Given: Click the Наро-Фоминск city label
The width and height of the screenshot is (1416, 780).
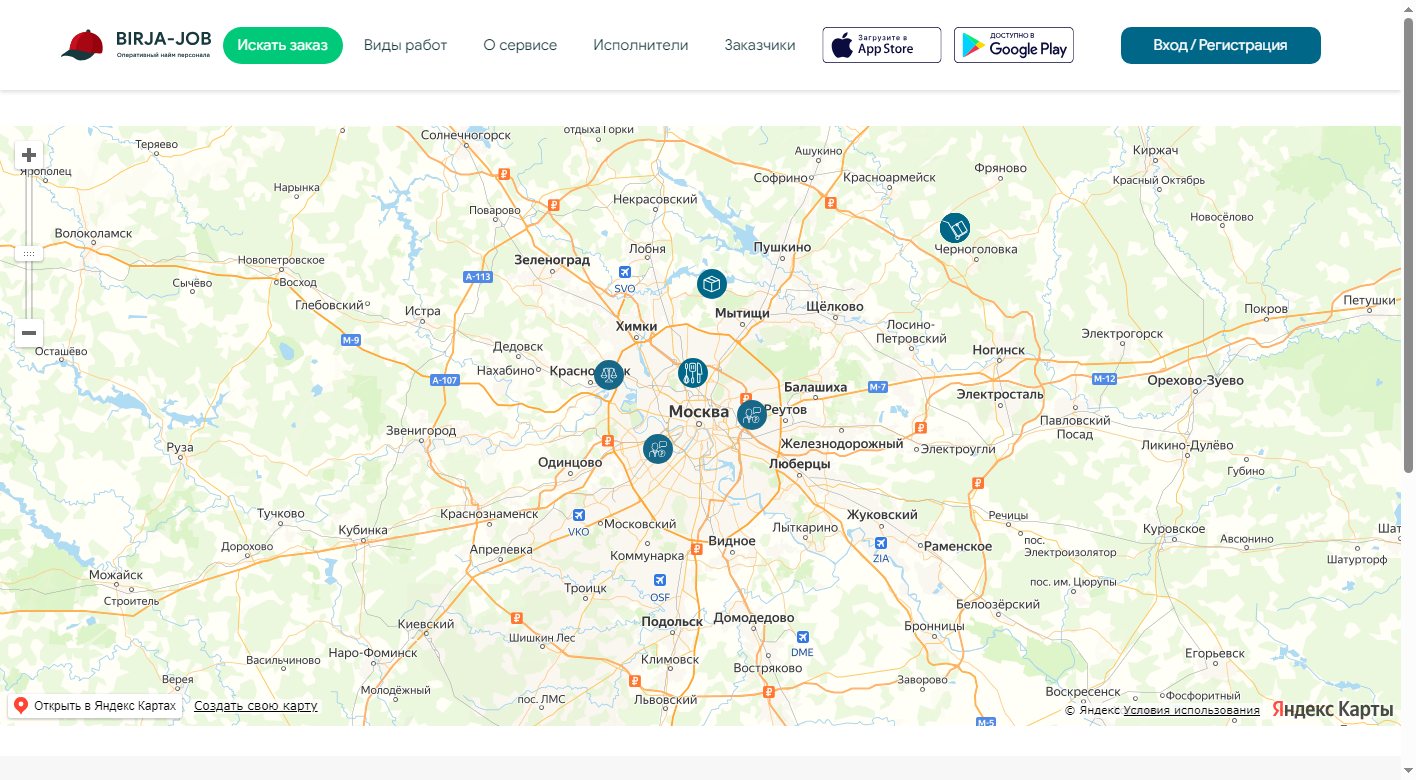Looking at the screenshot, I should tap(372, 653).
